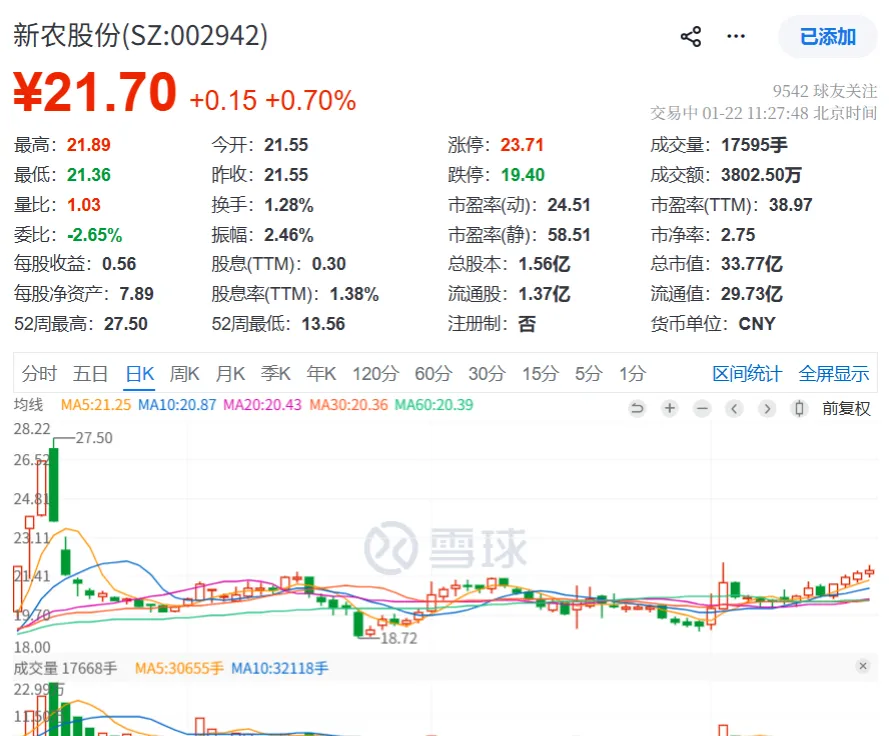
Task: Switch to the 分时 chart tab
Action: coord(39,374)
